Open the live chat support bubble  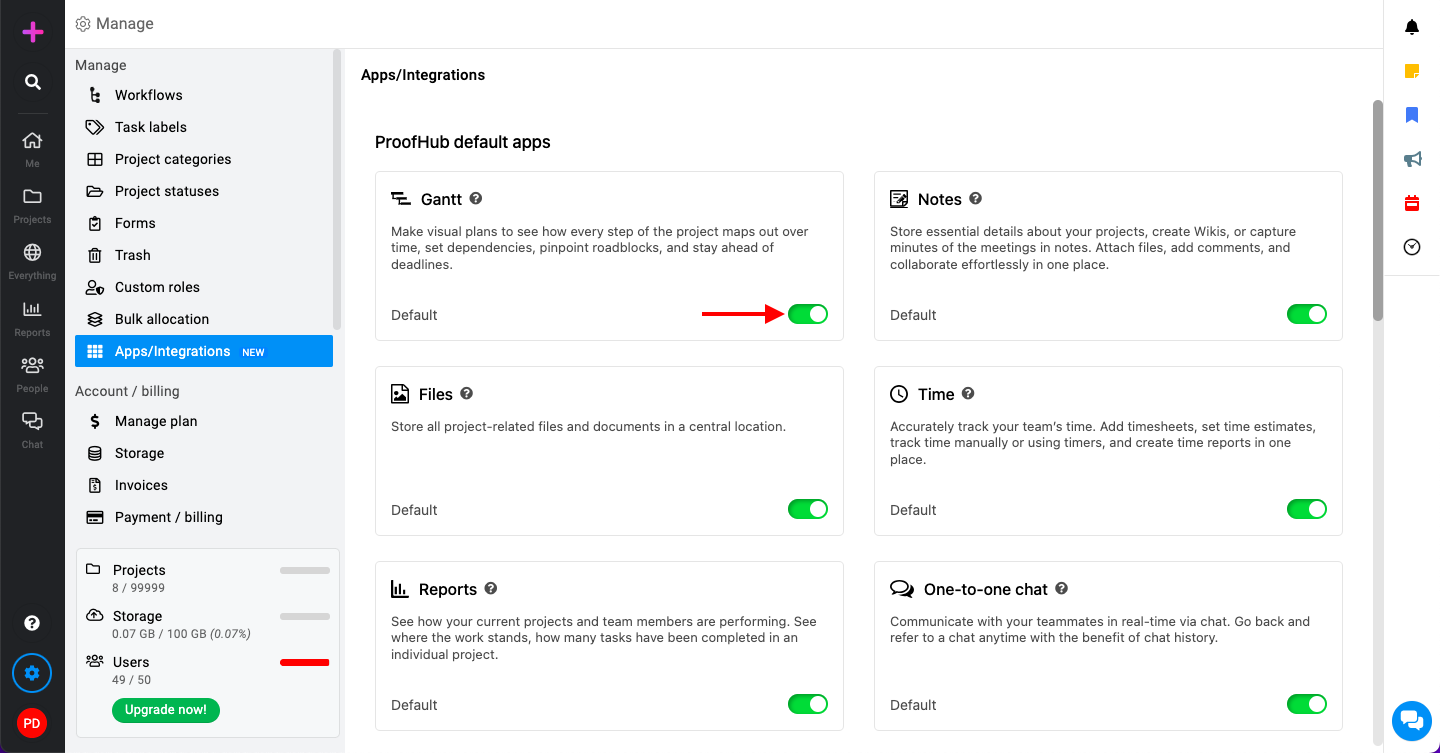(1411, 720)
